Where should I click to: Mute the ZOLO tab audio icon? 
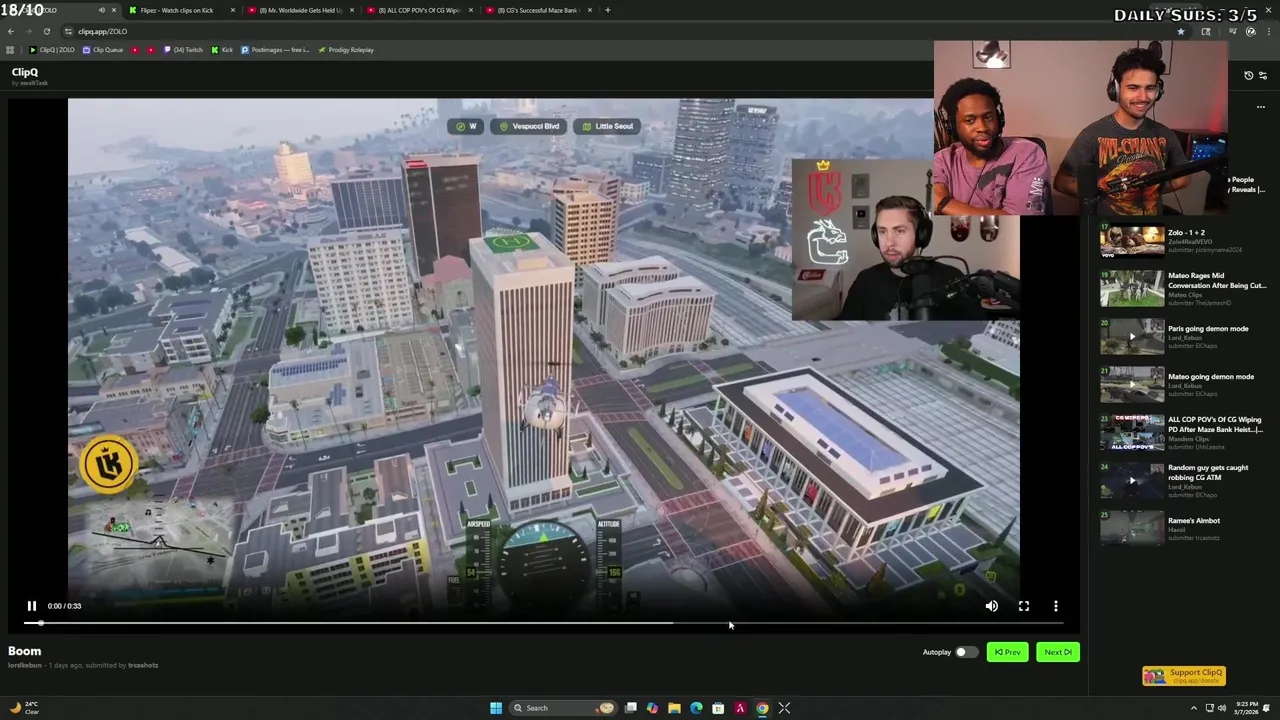(101, 10)
